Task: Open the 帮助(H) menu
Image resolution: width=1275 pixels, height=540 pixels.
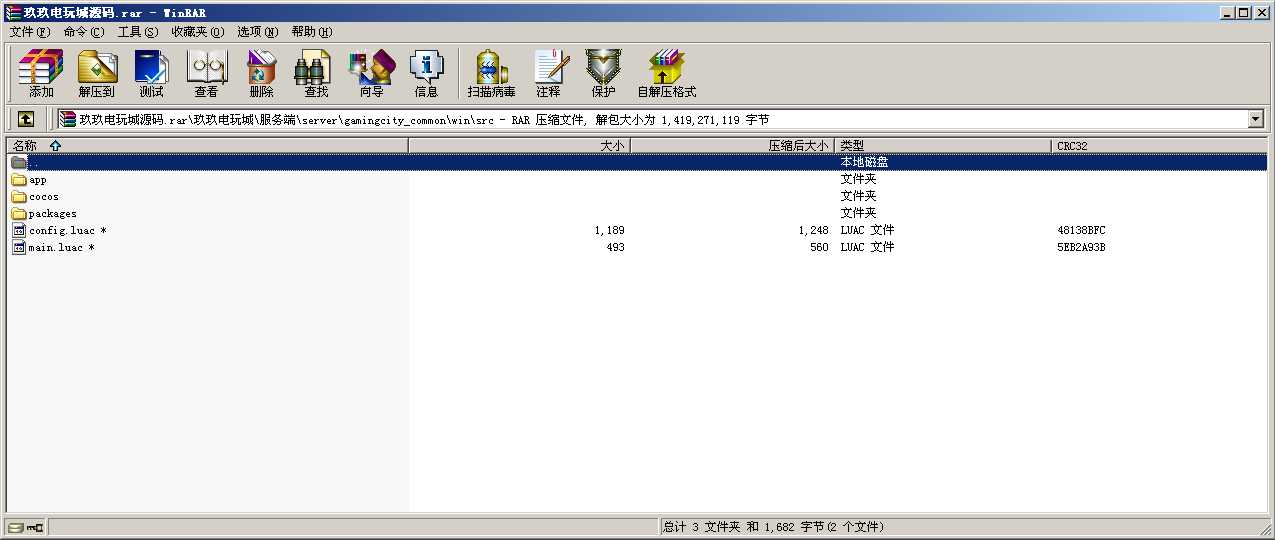Action: coord(312,32)
